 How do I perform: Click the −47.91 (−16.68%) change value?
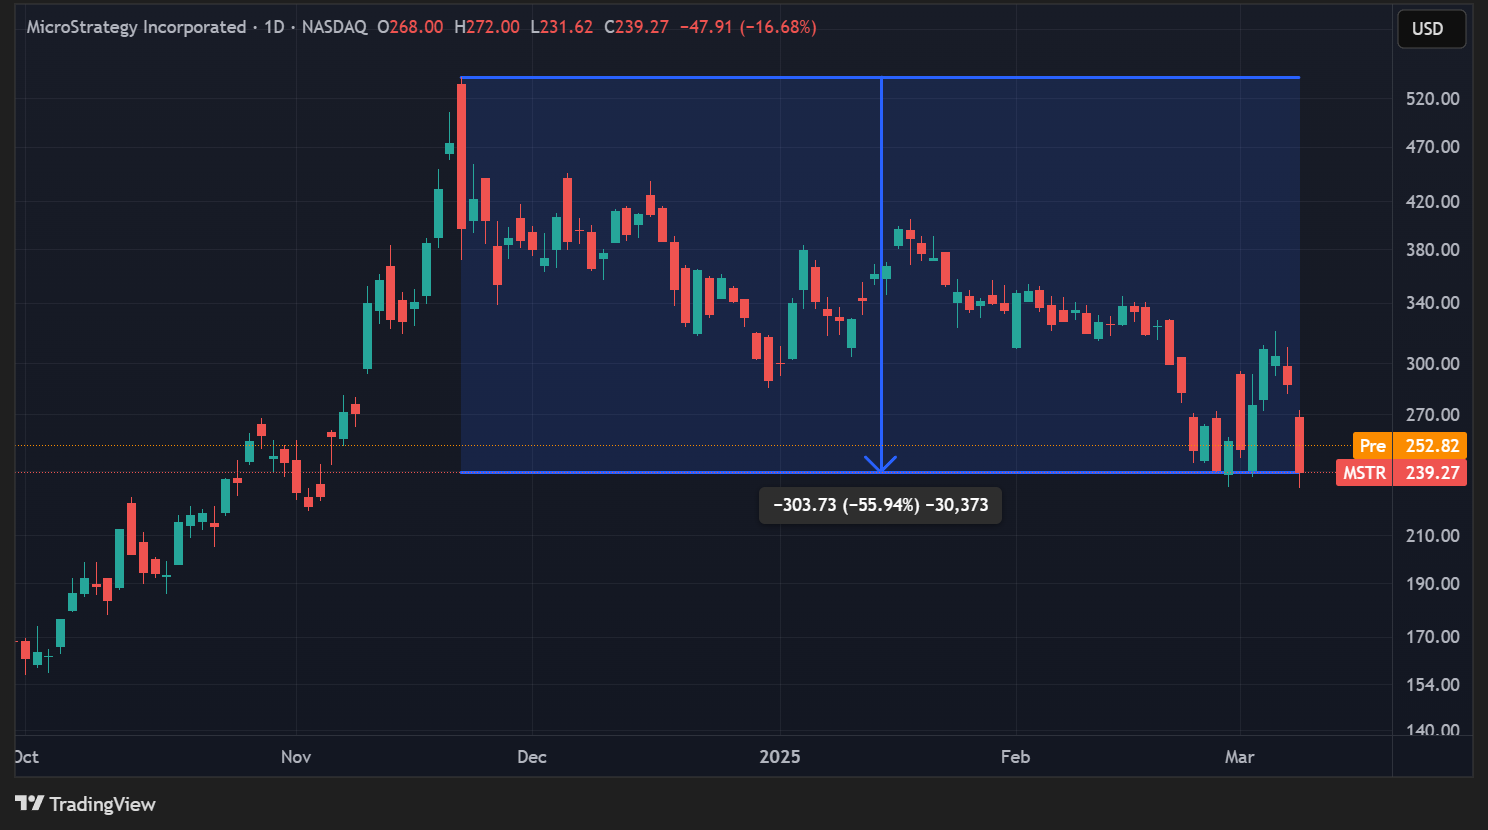pos(747,27)
